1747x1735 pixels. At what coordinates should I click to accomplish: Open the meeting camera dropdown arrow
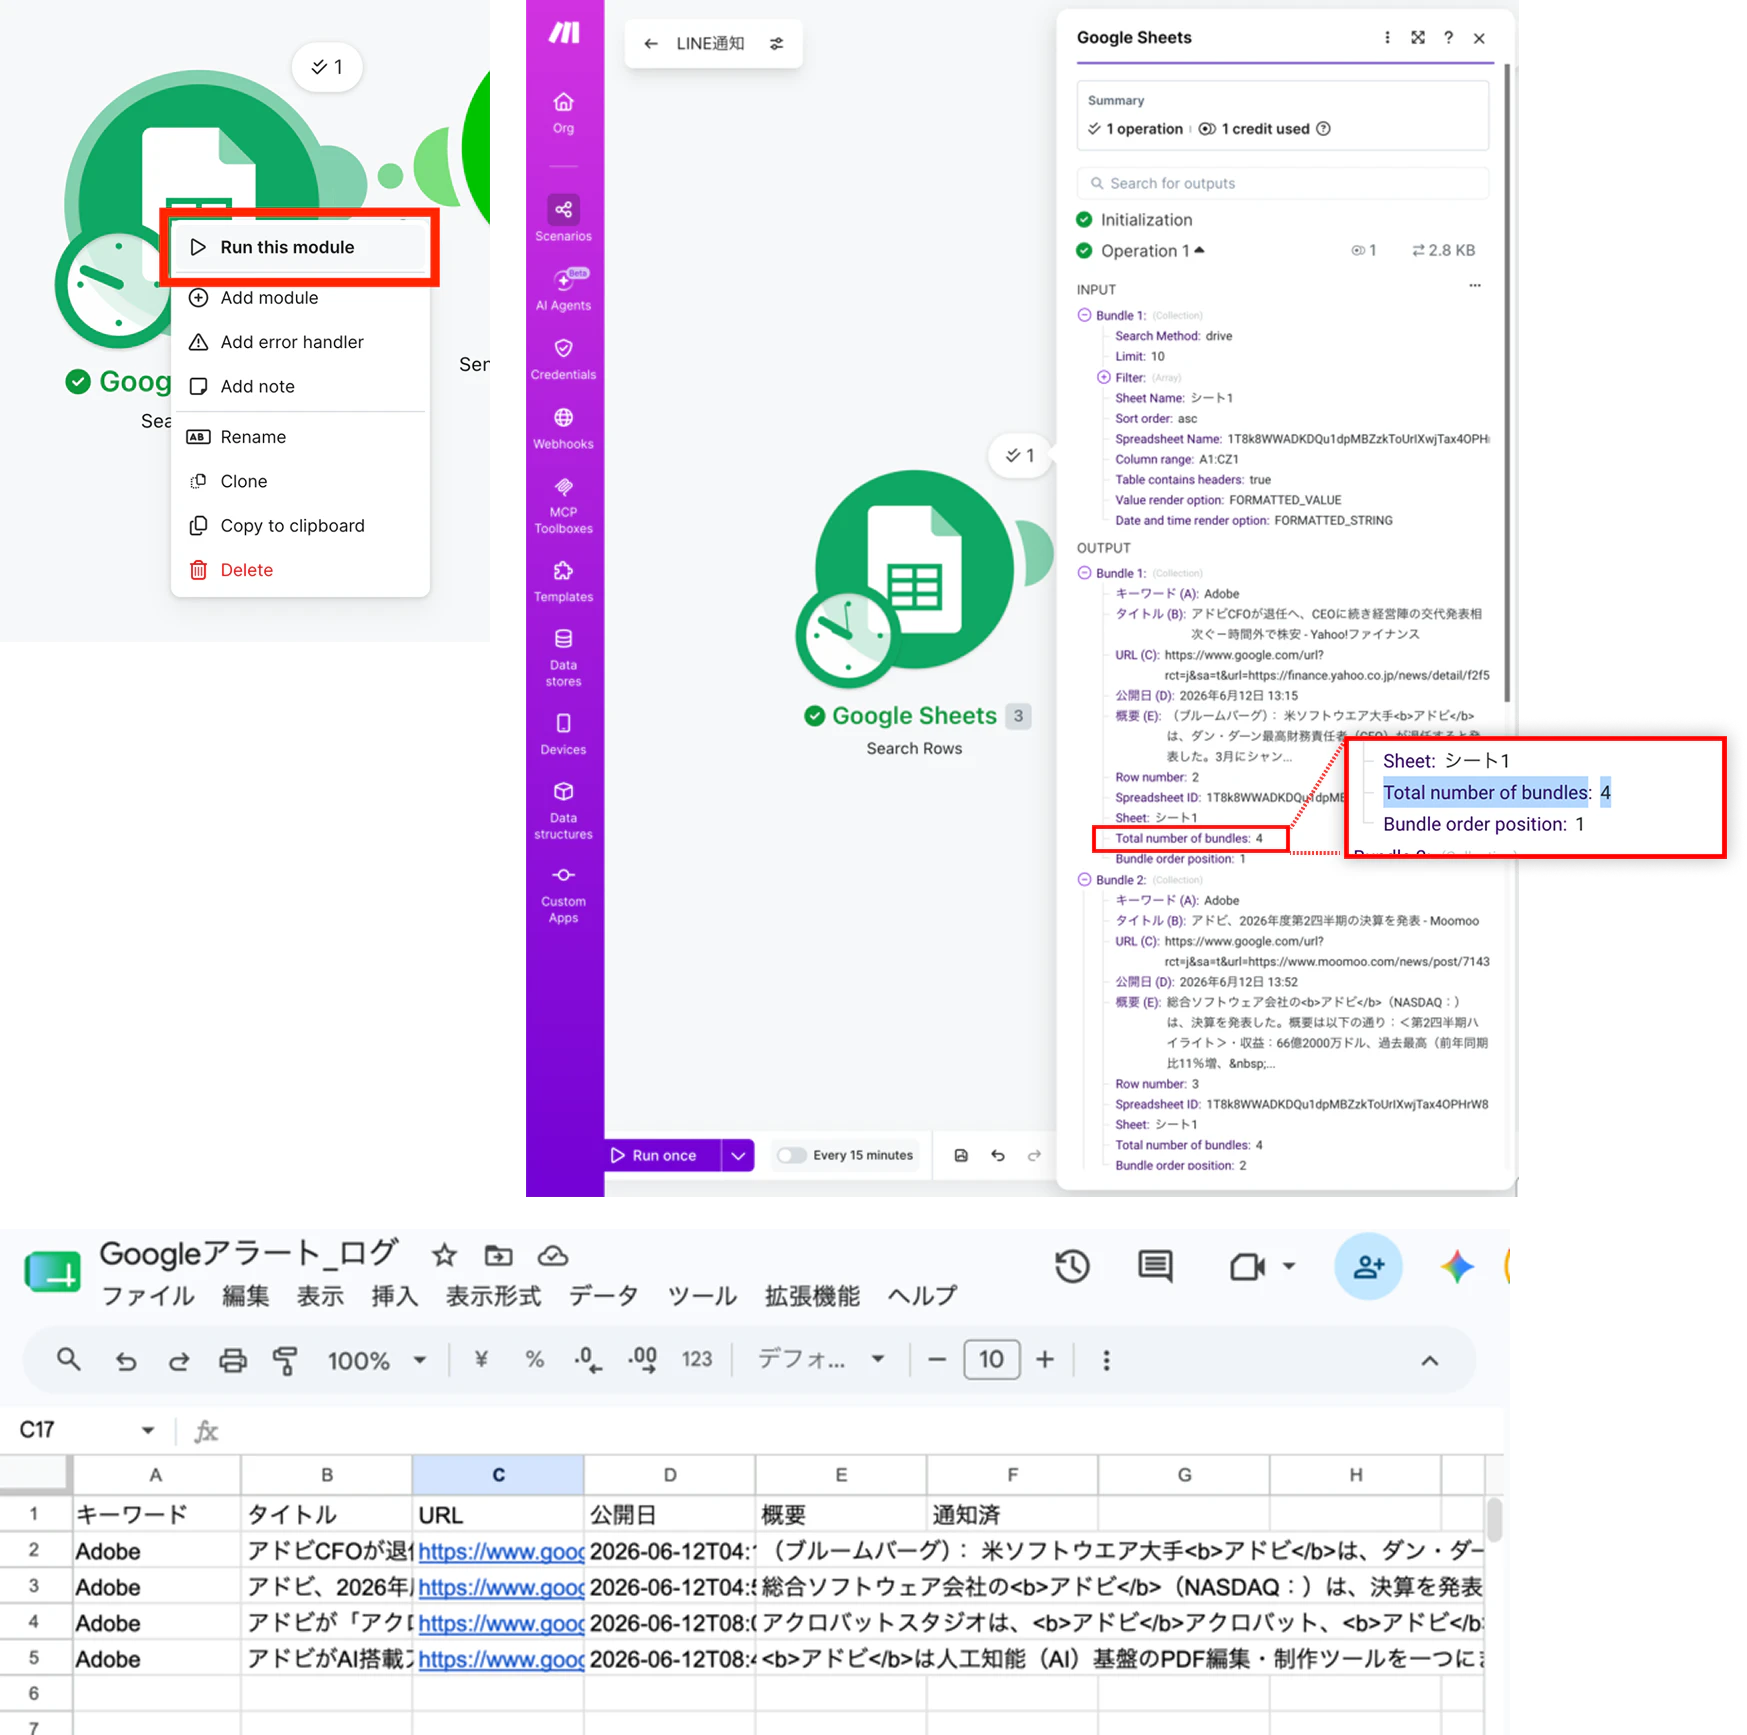(1289, 1267)
